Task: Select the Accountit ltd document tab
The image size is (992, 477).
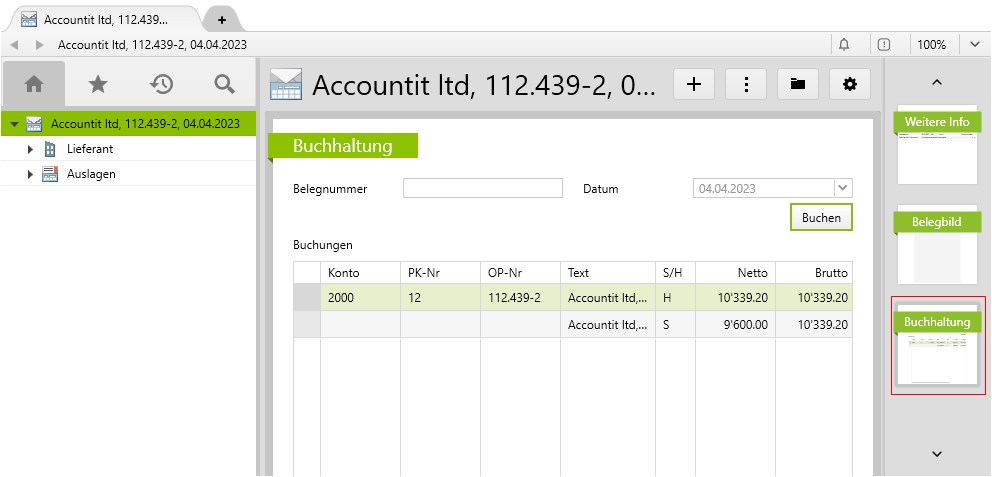Action: point(105,20)
